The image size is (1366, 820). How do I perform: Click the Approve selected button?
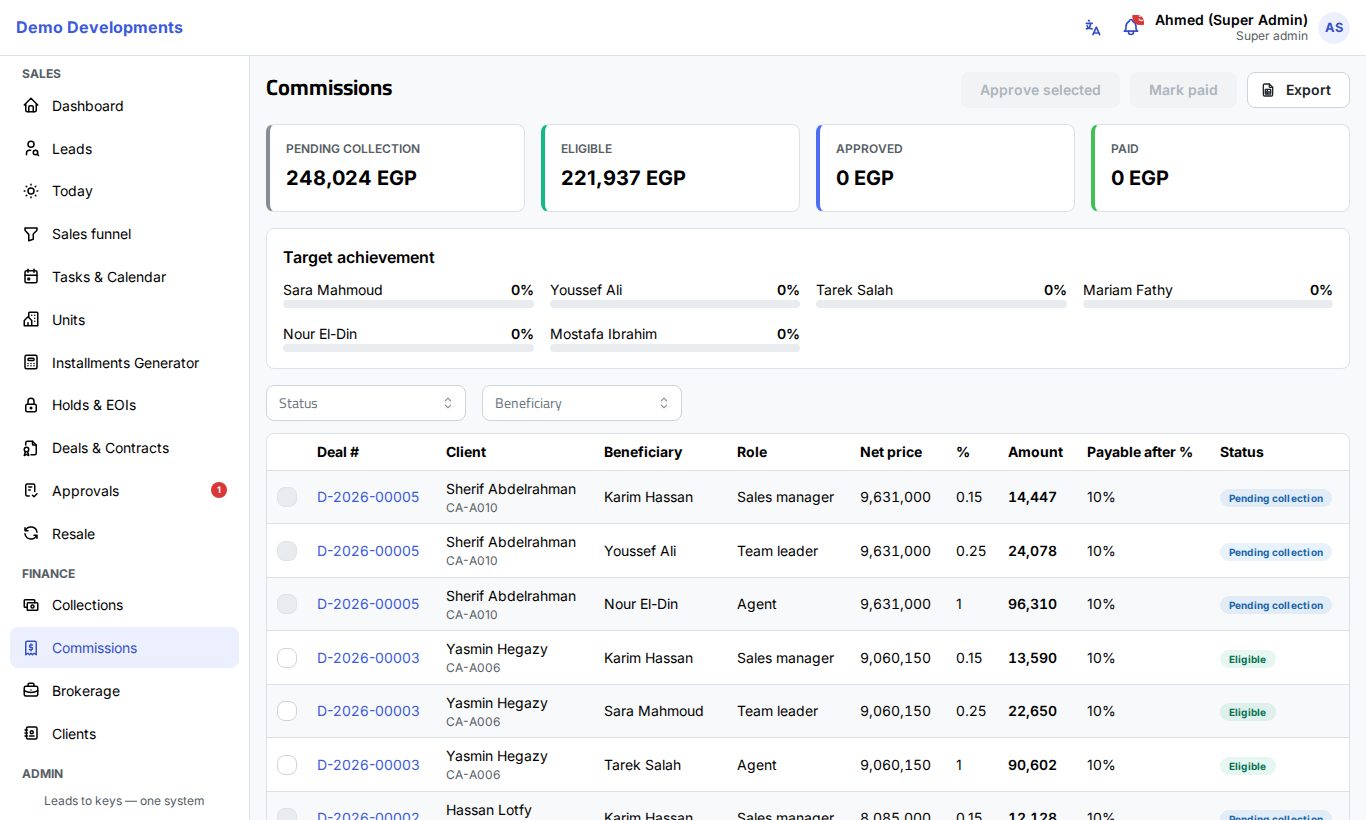tap(1040, 90)
